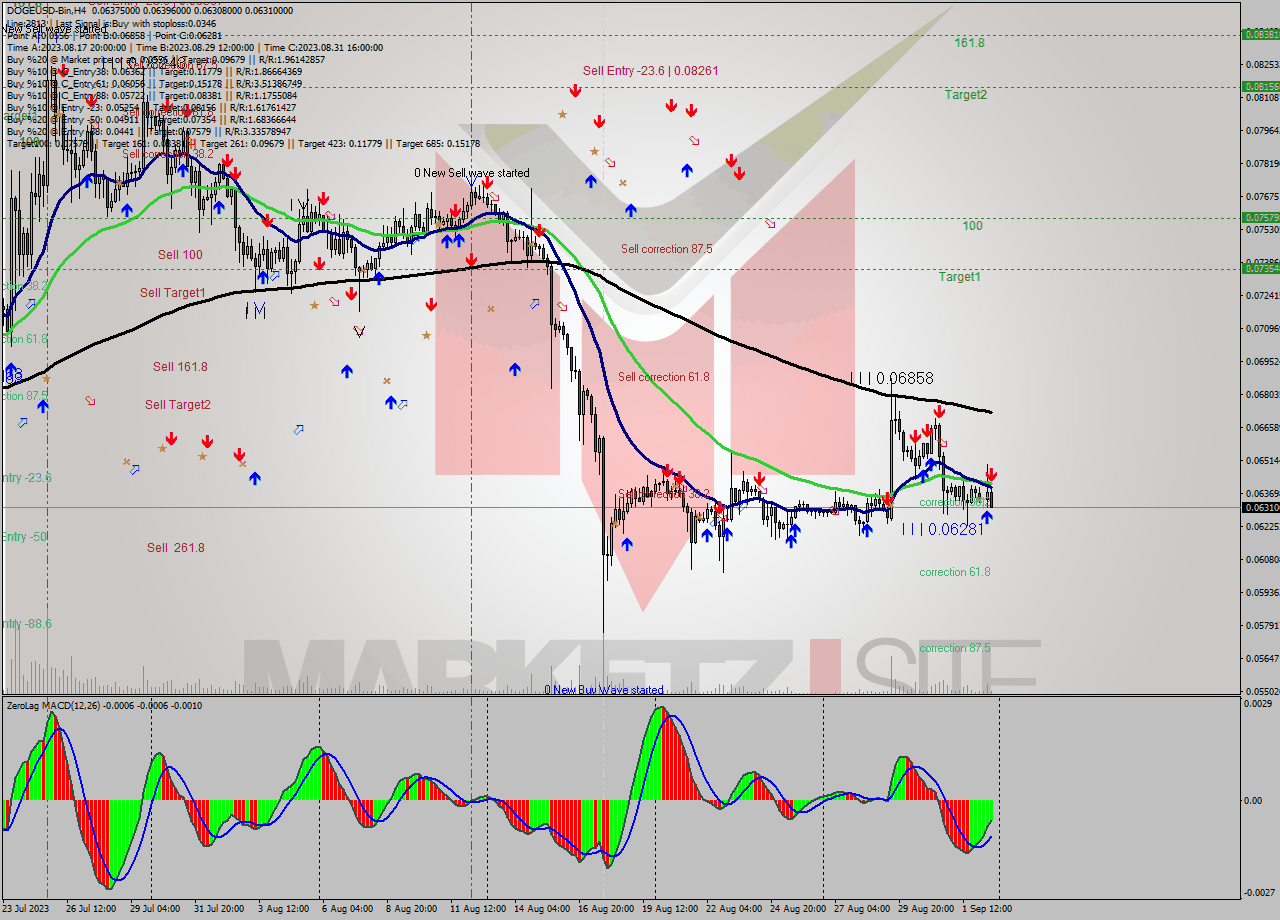Click the 0.00 zero level on MACD scale
Viewport: 1280px width, 920px height.
[1252, 800]
